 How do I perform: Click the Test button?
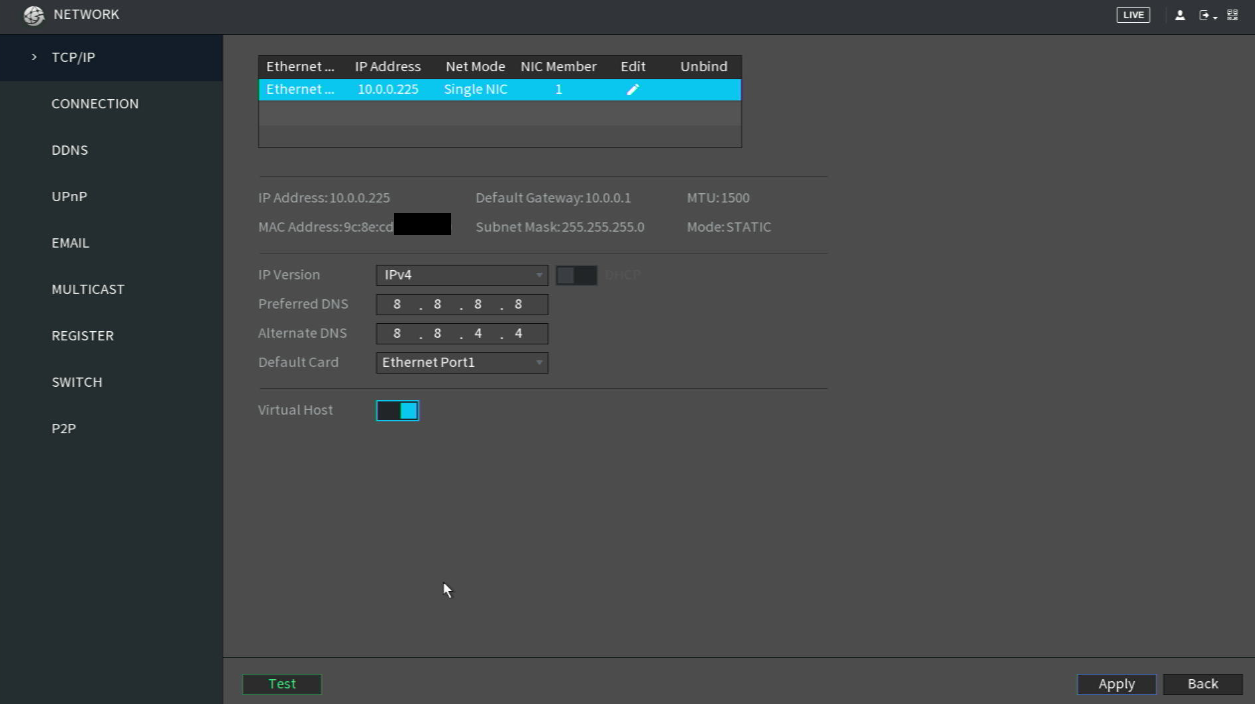pos(282,684)
